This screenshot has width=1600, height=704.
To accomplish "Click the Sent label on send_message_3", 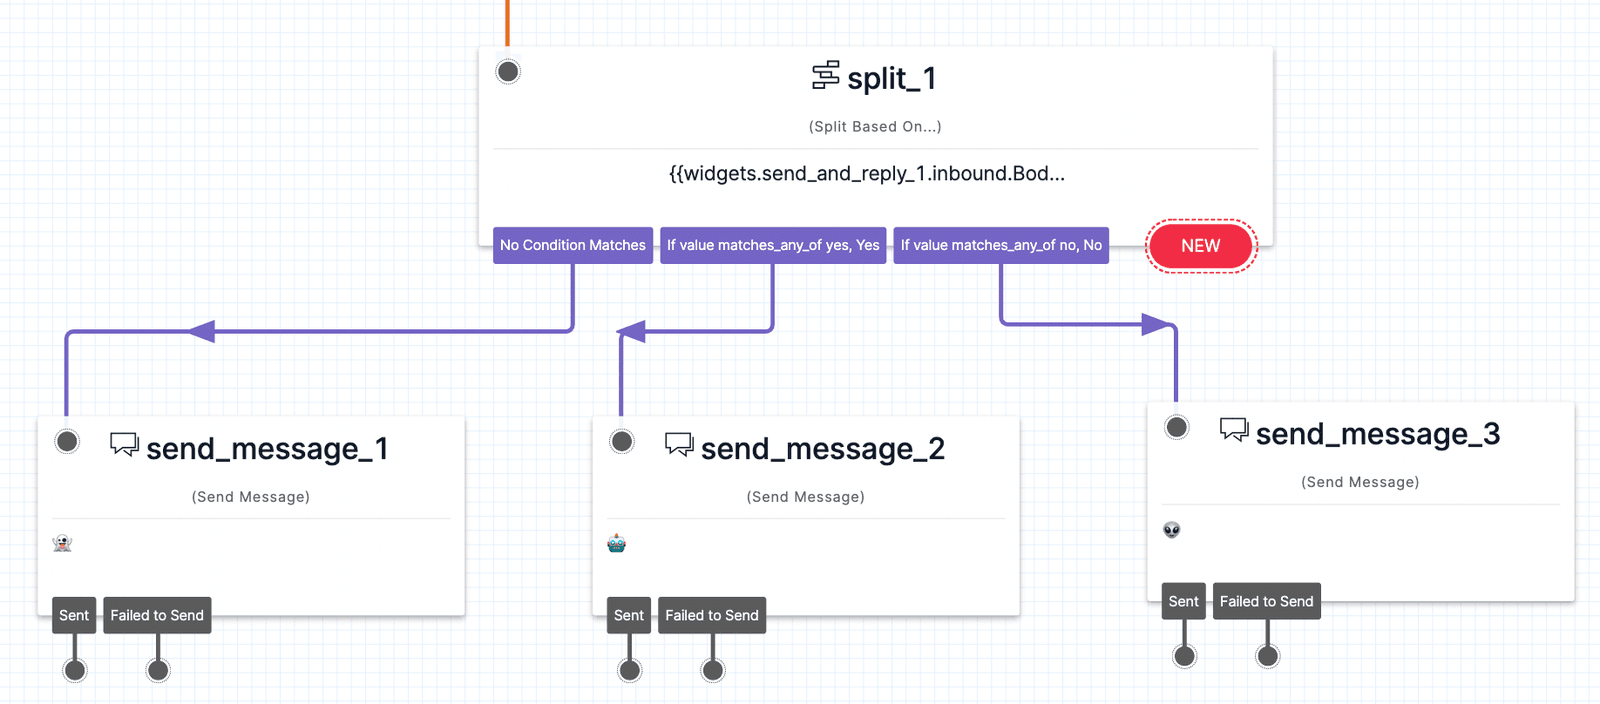I will point(1183,601).
